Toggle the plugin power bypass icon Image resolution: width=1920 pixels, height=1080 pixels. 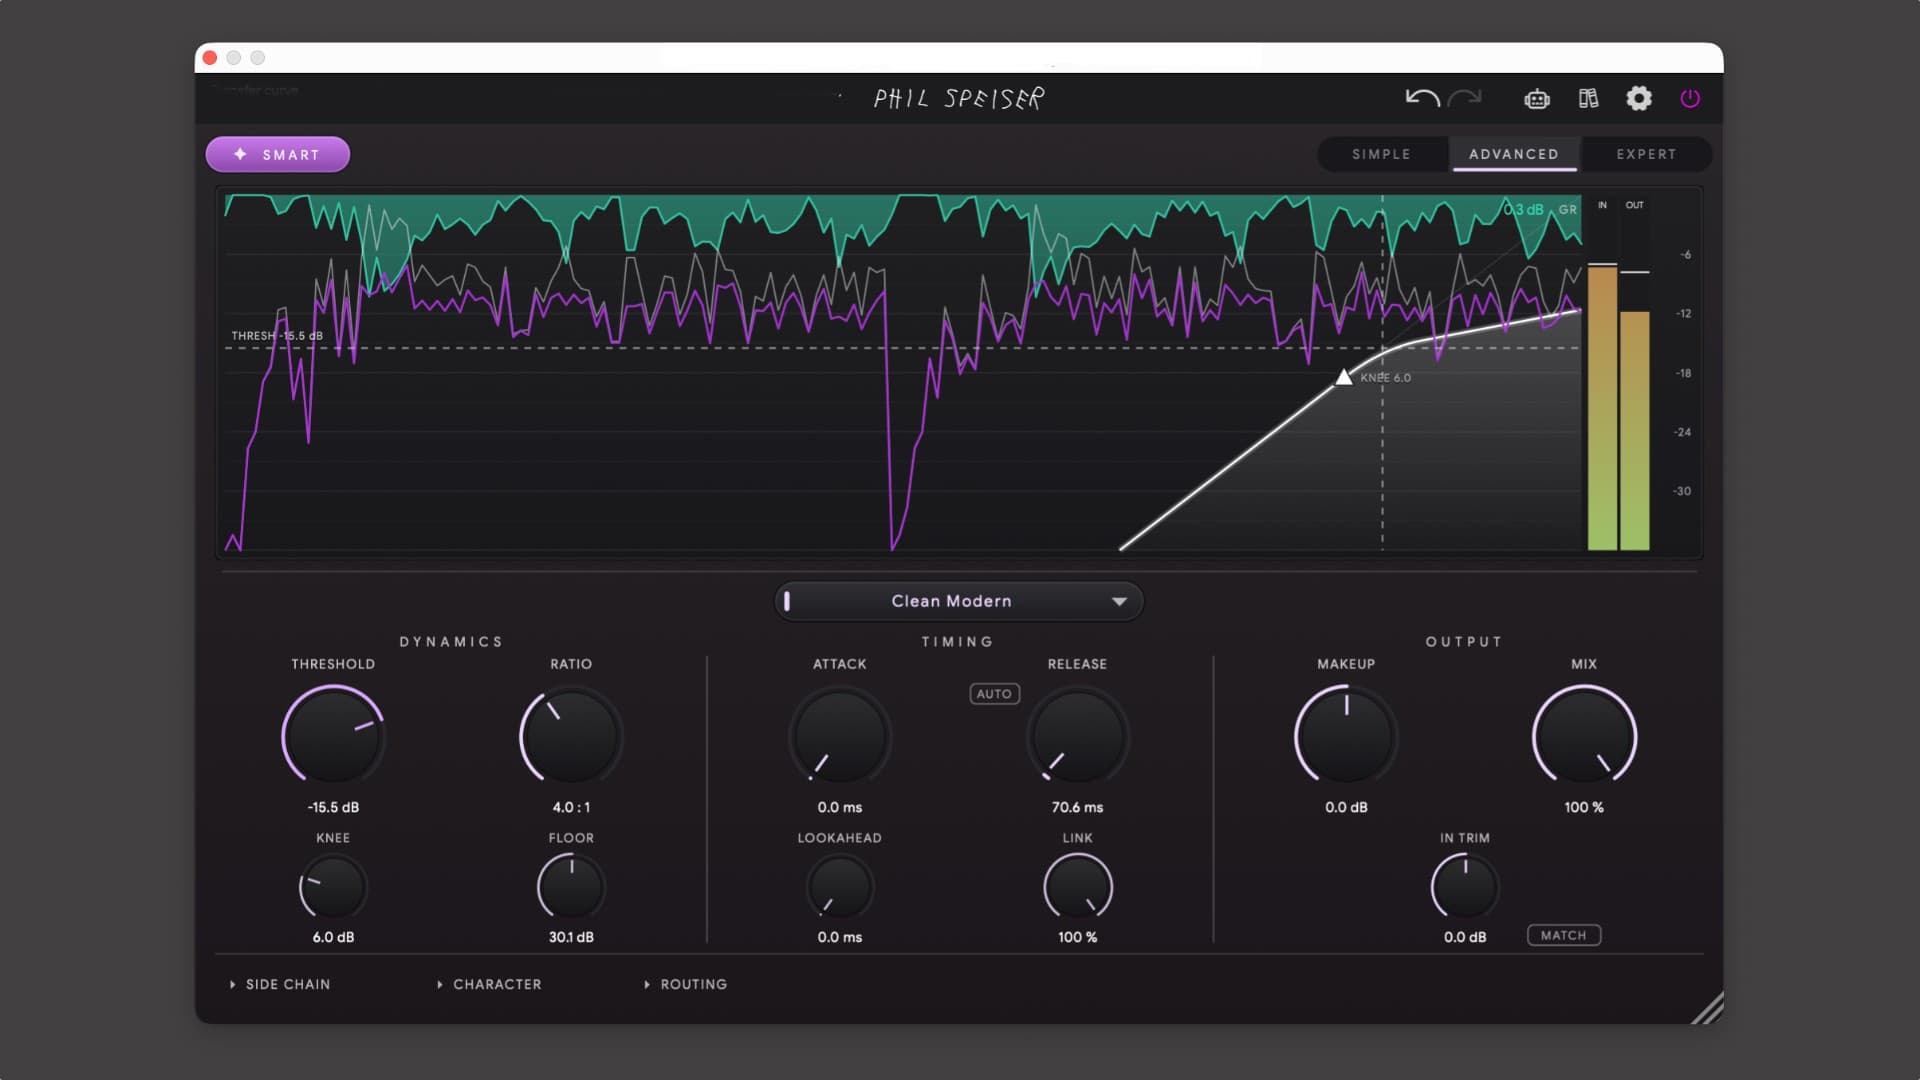tap(1690, 98)
